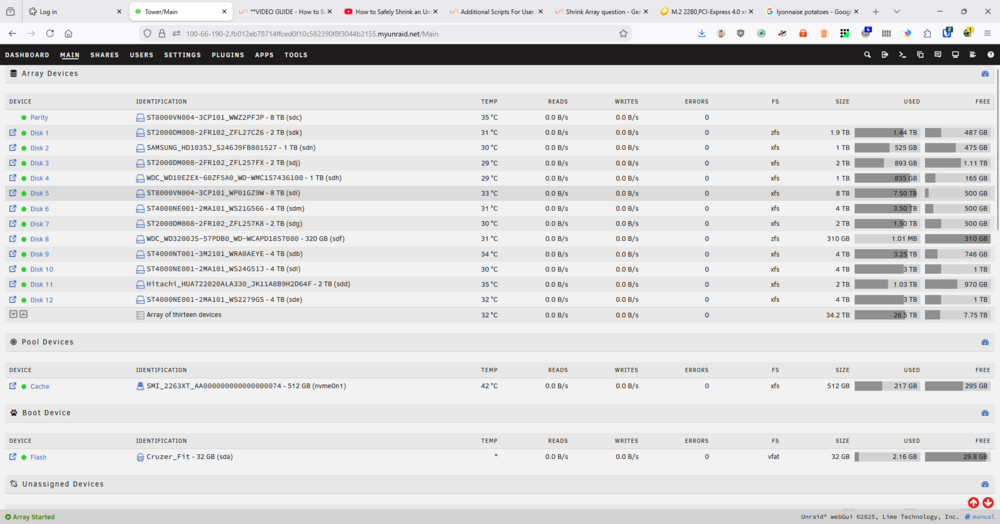Open the Unraid search icon

click(867, 55)
